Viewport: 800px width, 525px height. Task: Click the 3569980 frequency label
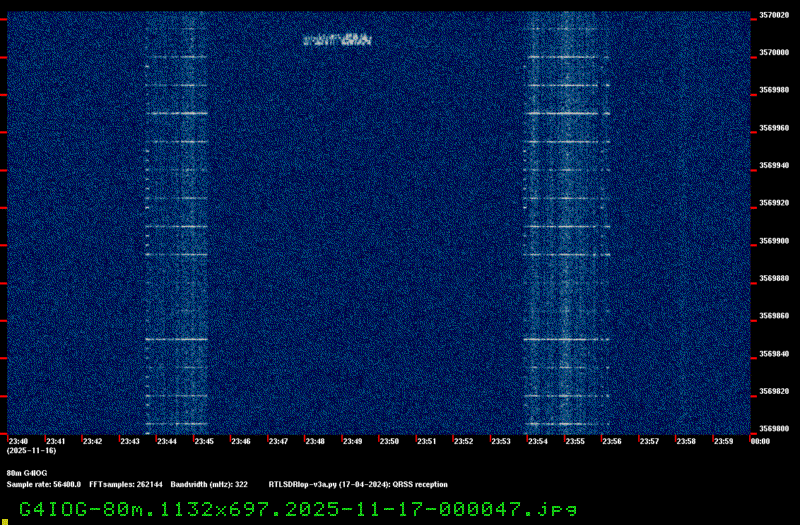click(x=774, y=90)
